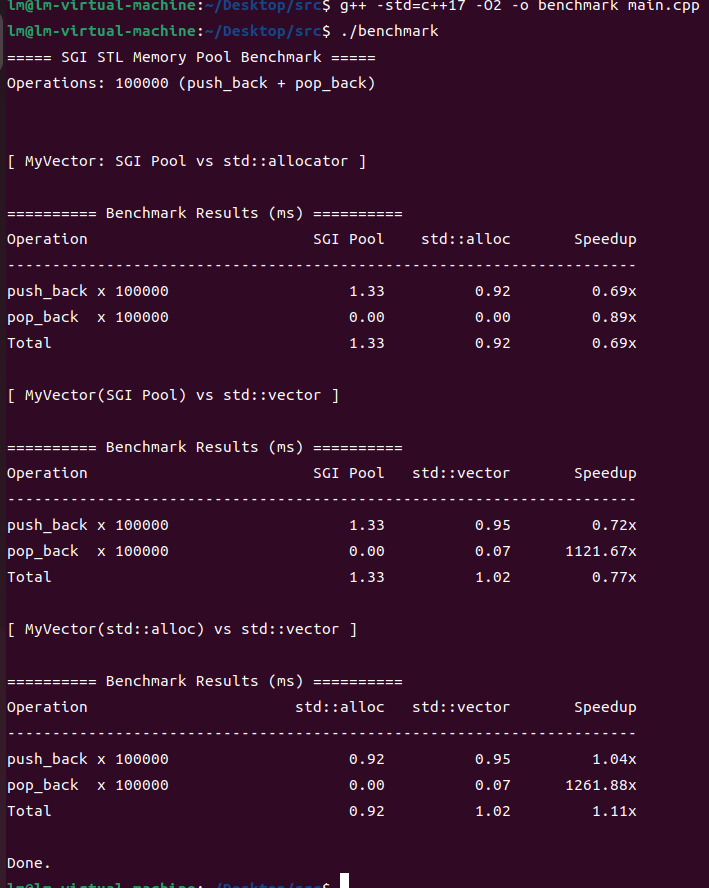Click the 0.77x total speedup value

pyautogui.click(x=614, y=577)
